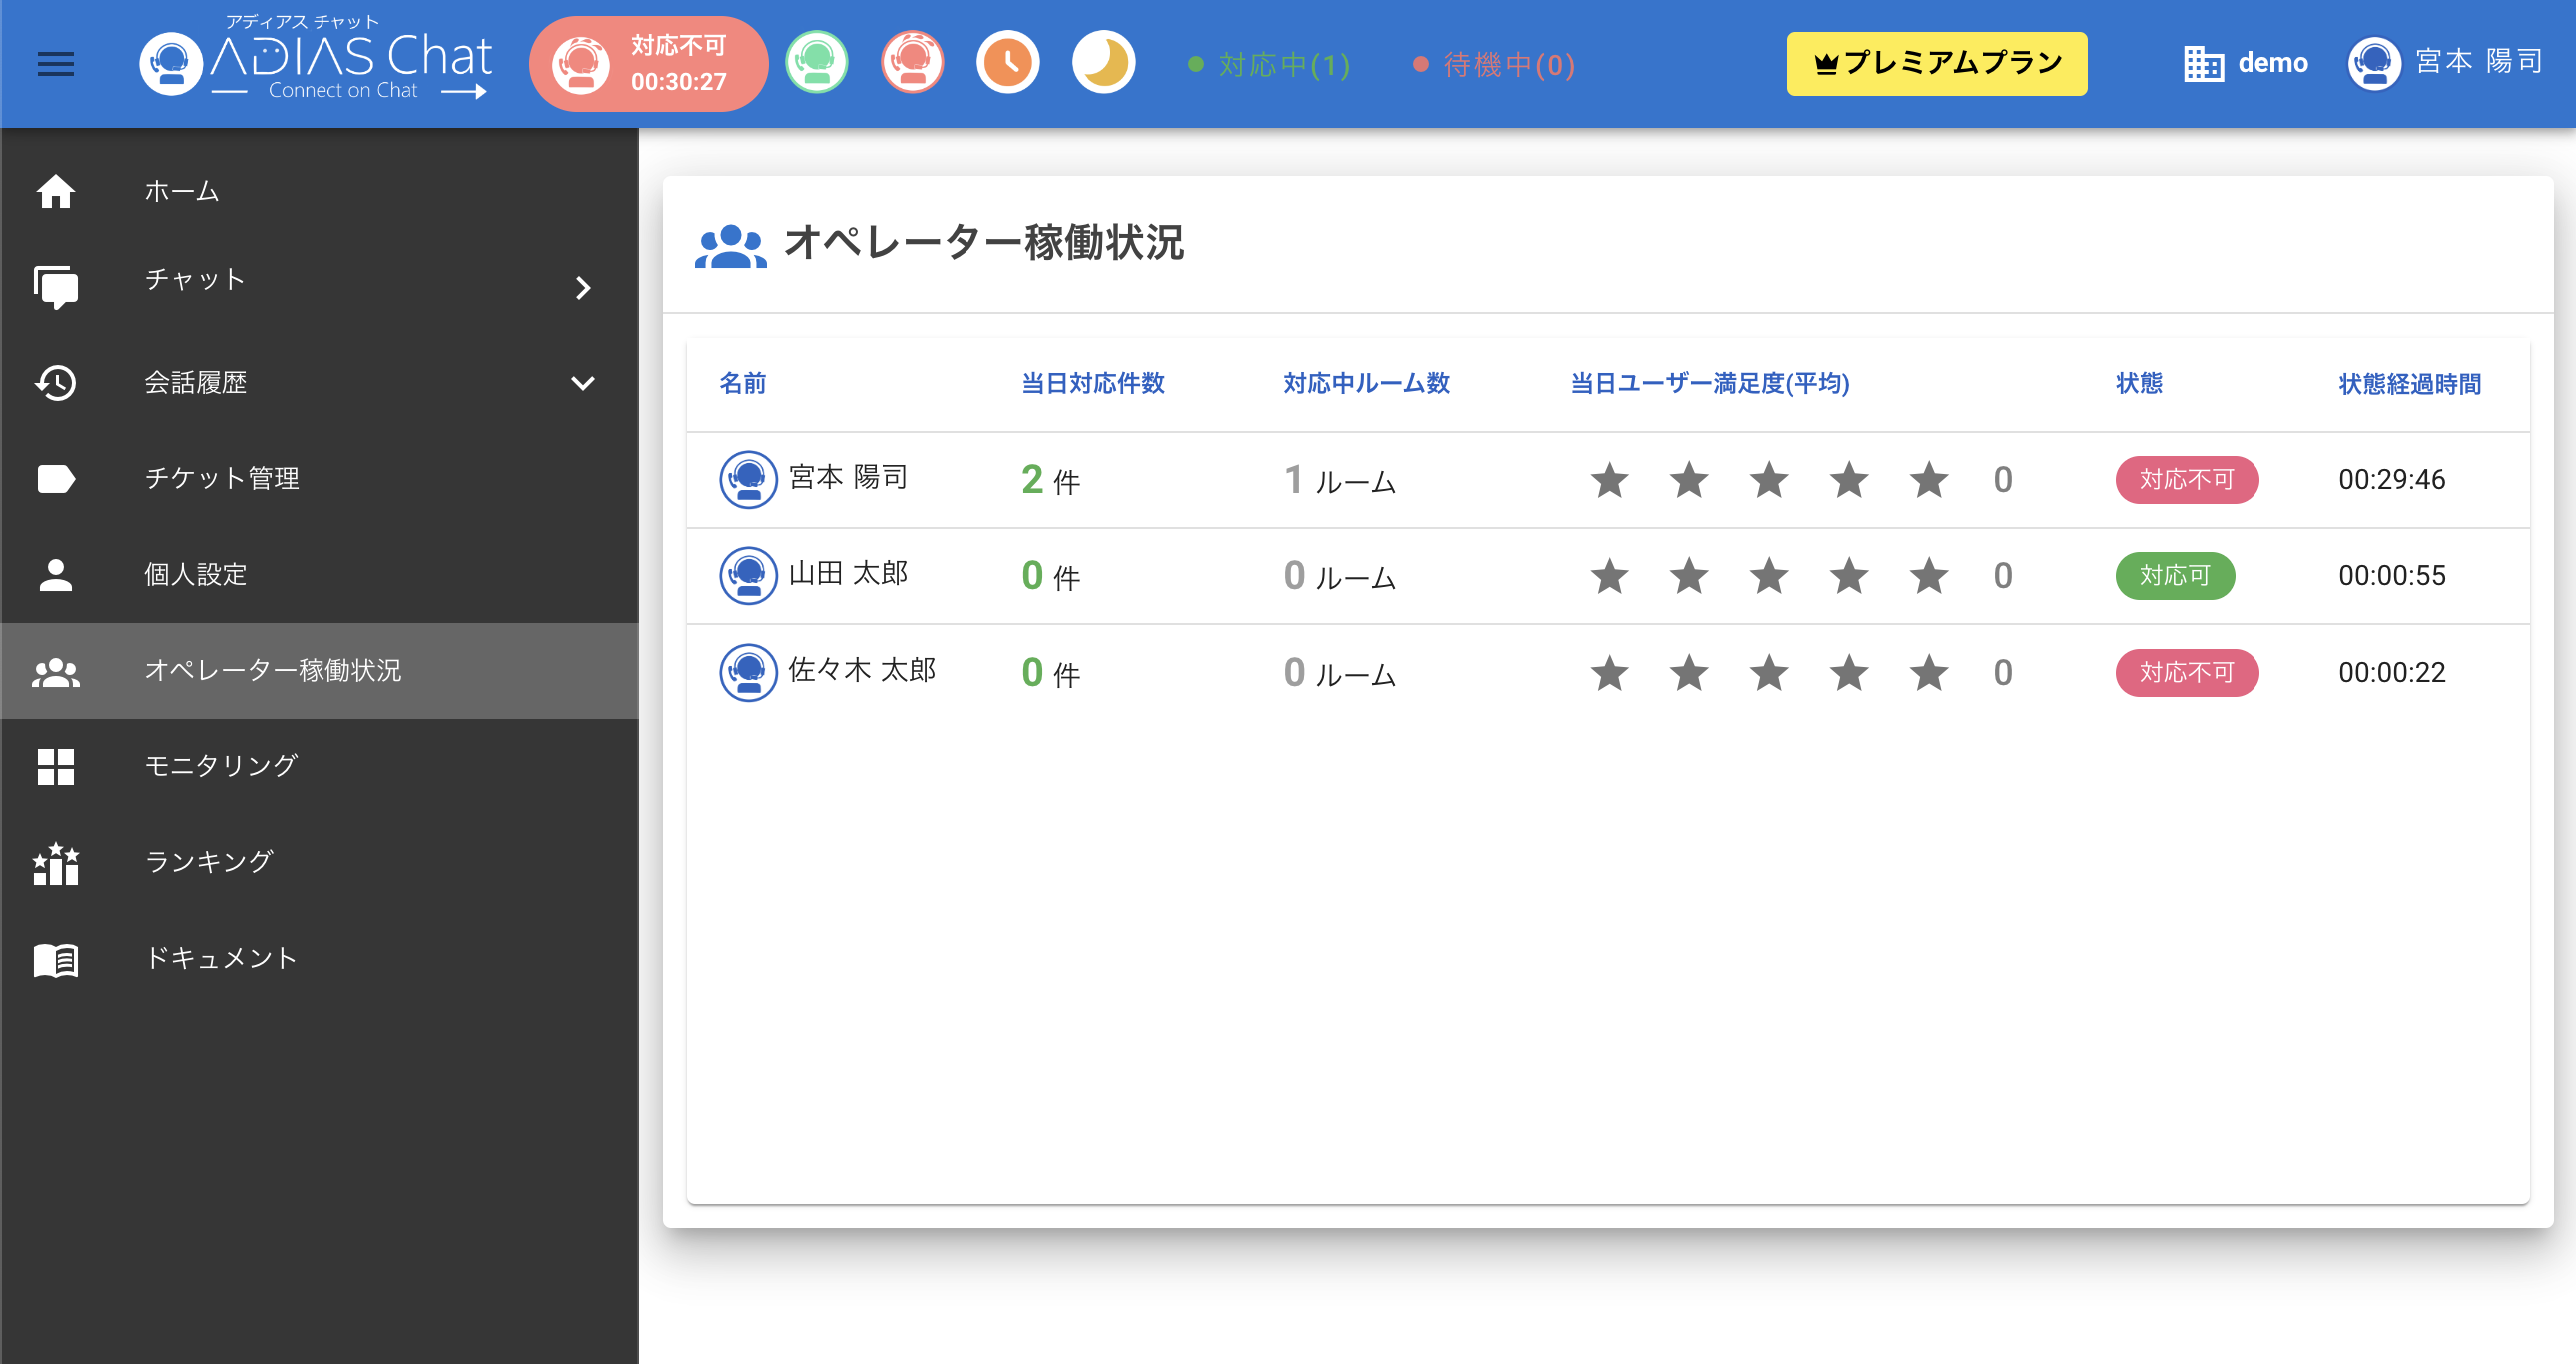
Task: Open チケット管理 from the sidebar
Action: point(221,479)
